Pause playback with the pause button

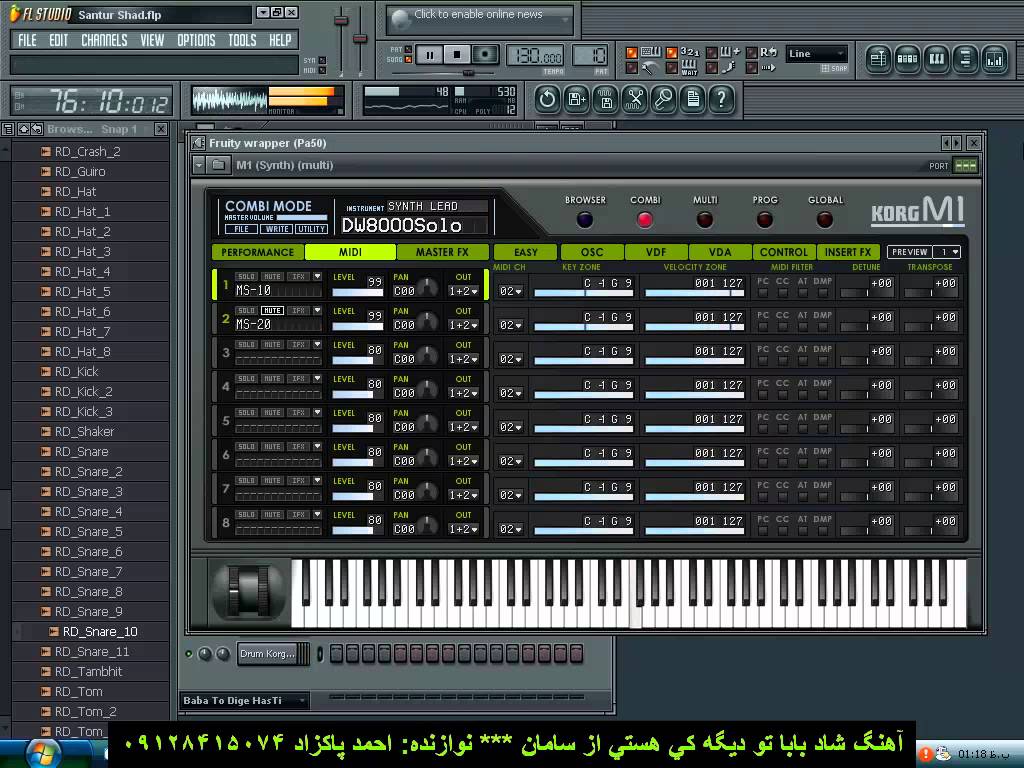click(430, 56)
